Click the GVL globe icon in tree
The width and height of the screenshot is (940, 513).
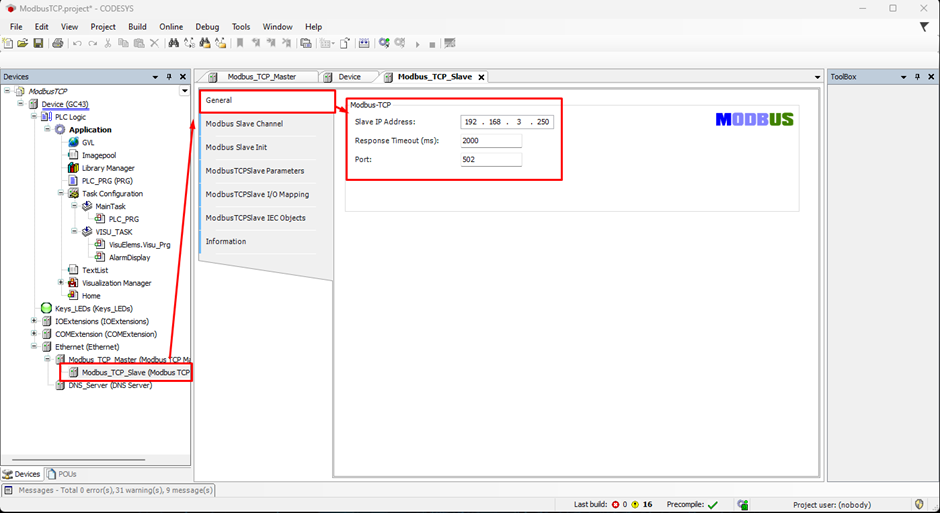73,142
